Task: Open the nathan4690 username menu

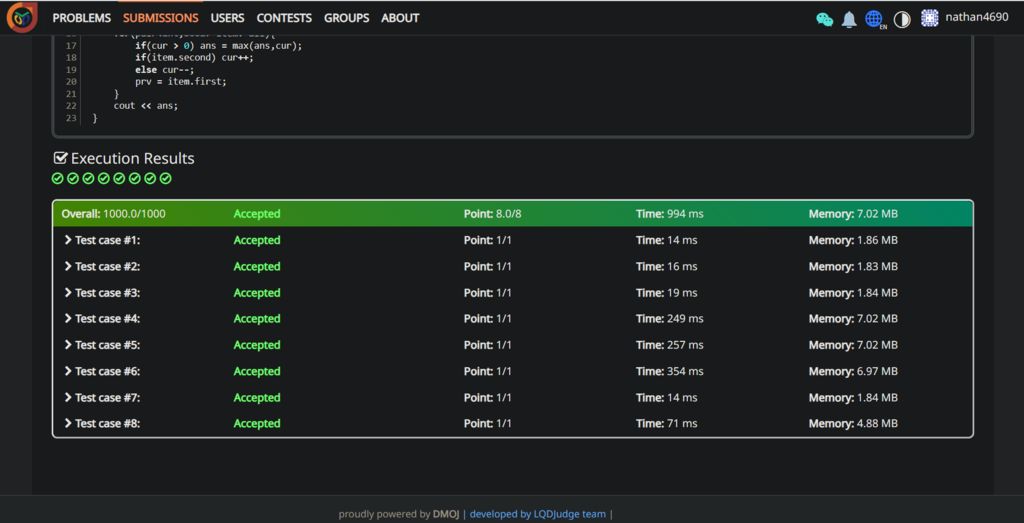Action: click(x=976, y=17)
